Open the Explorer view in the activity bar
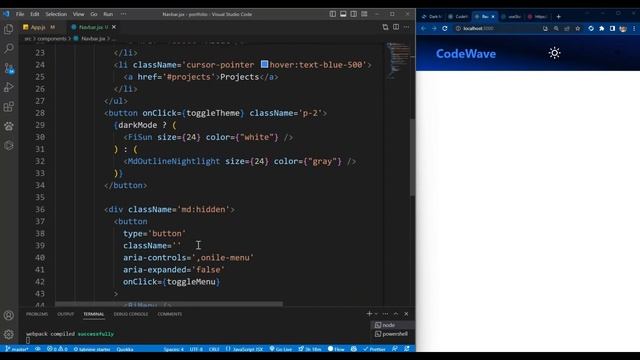The width and height of the screenshot is (640, 360). [x=9, y=29]
